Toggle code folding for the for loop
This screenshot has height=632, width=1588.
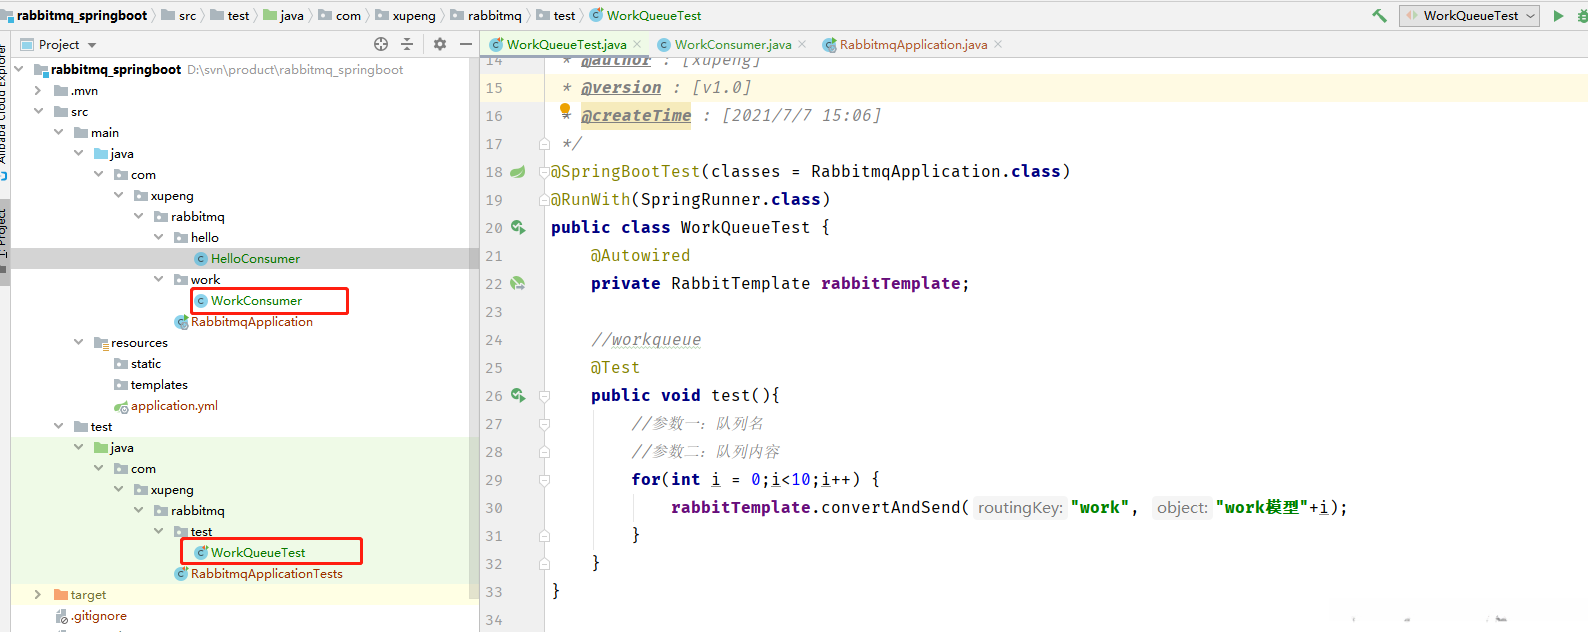[x=545, y=480]
